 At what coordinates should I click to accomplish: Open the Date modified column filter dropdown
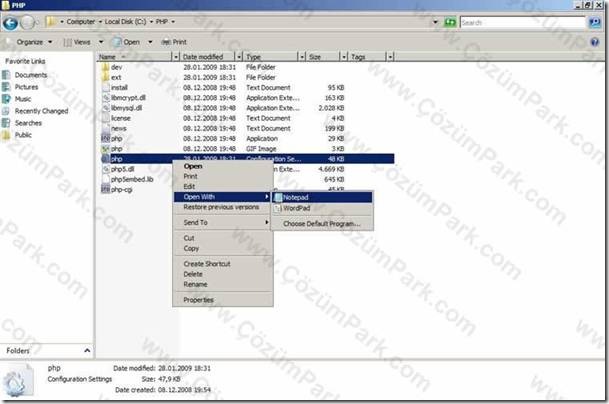tap(239, 57)
